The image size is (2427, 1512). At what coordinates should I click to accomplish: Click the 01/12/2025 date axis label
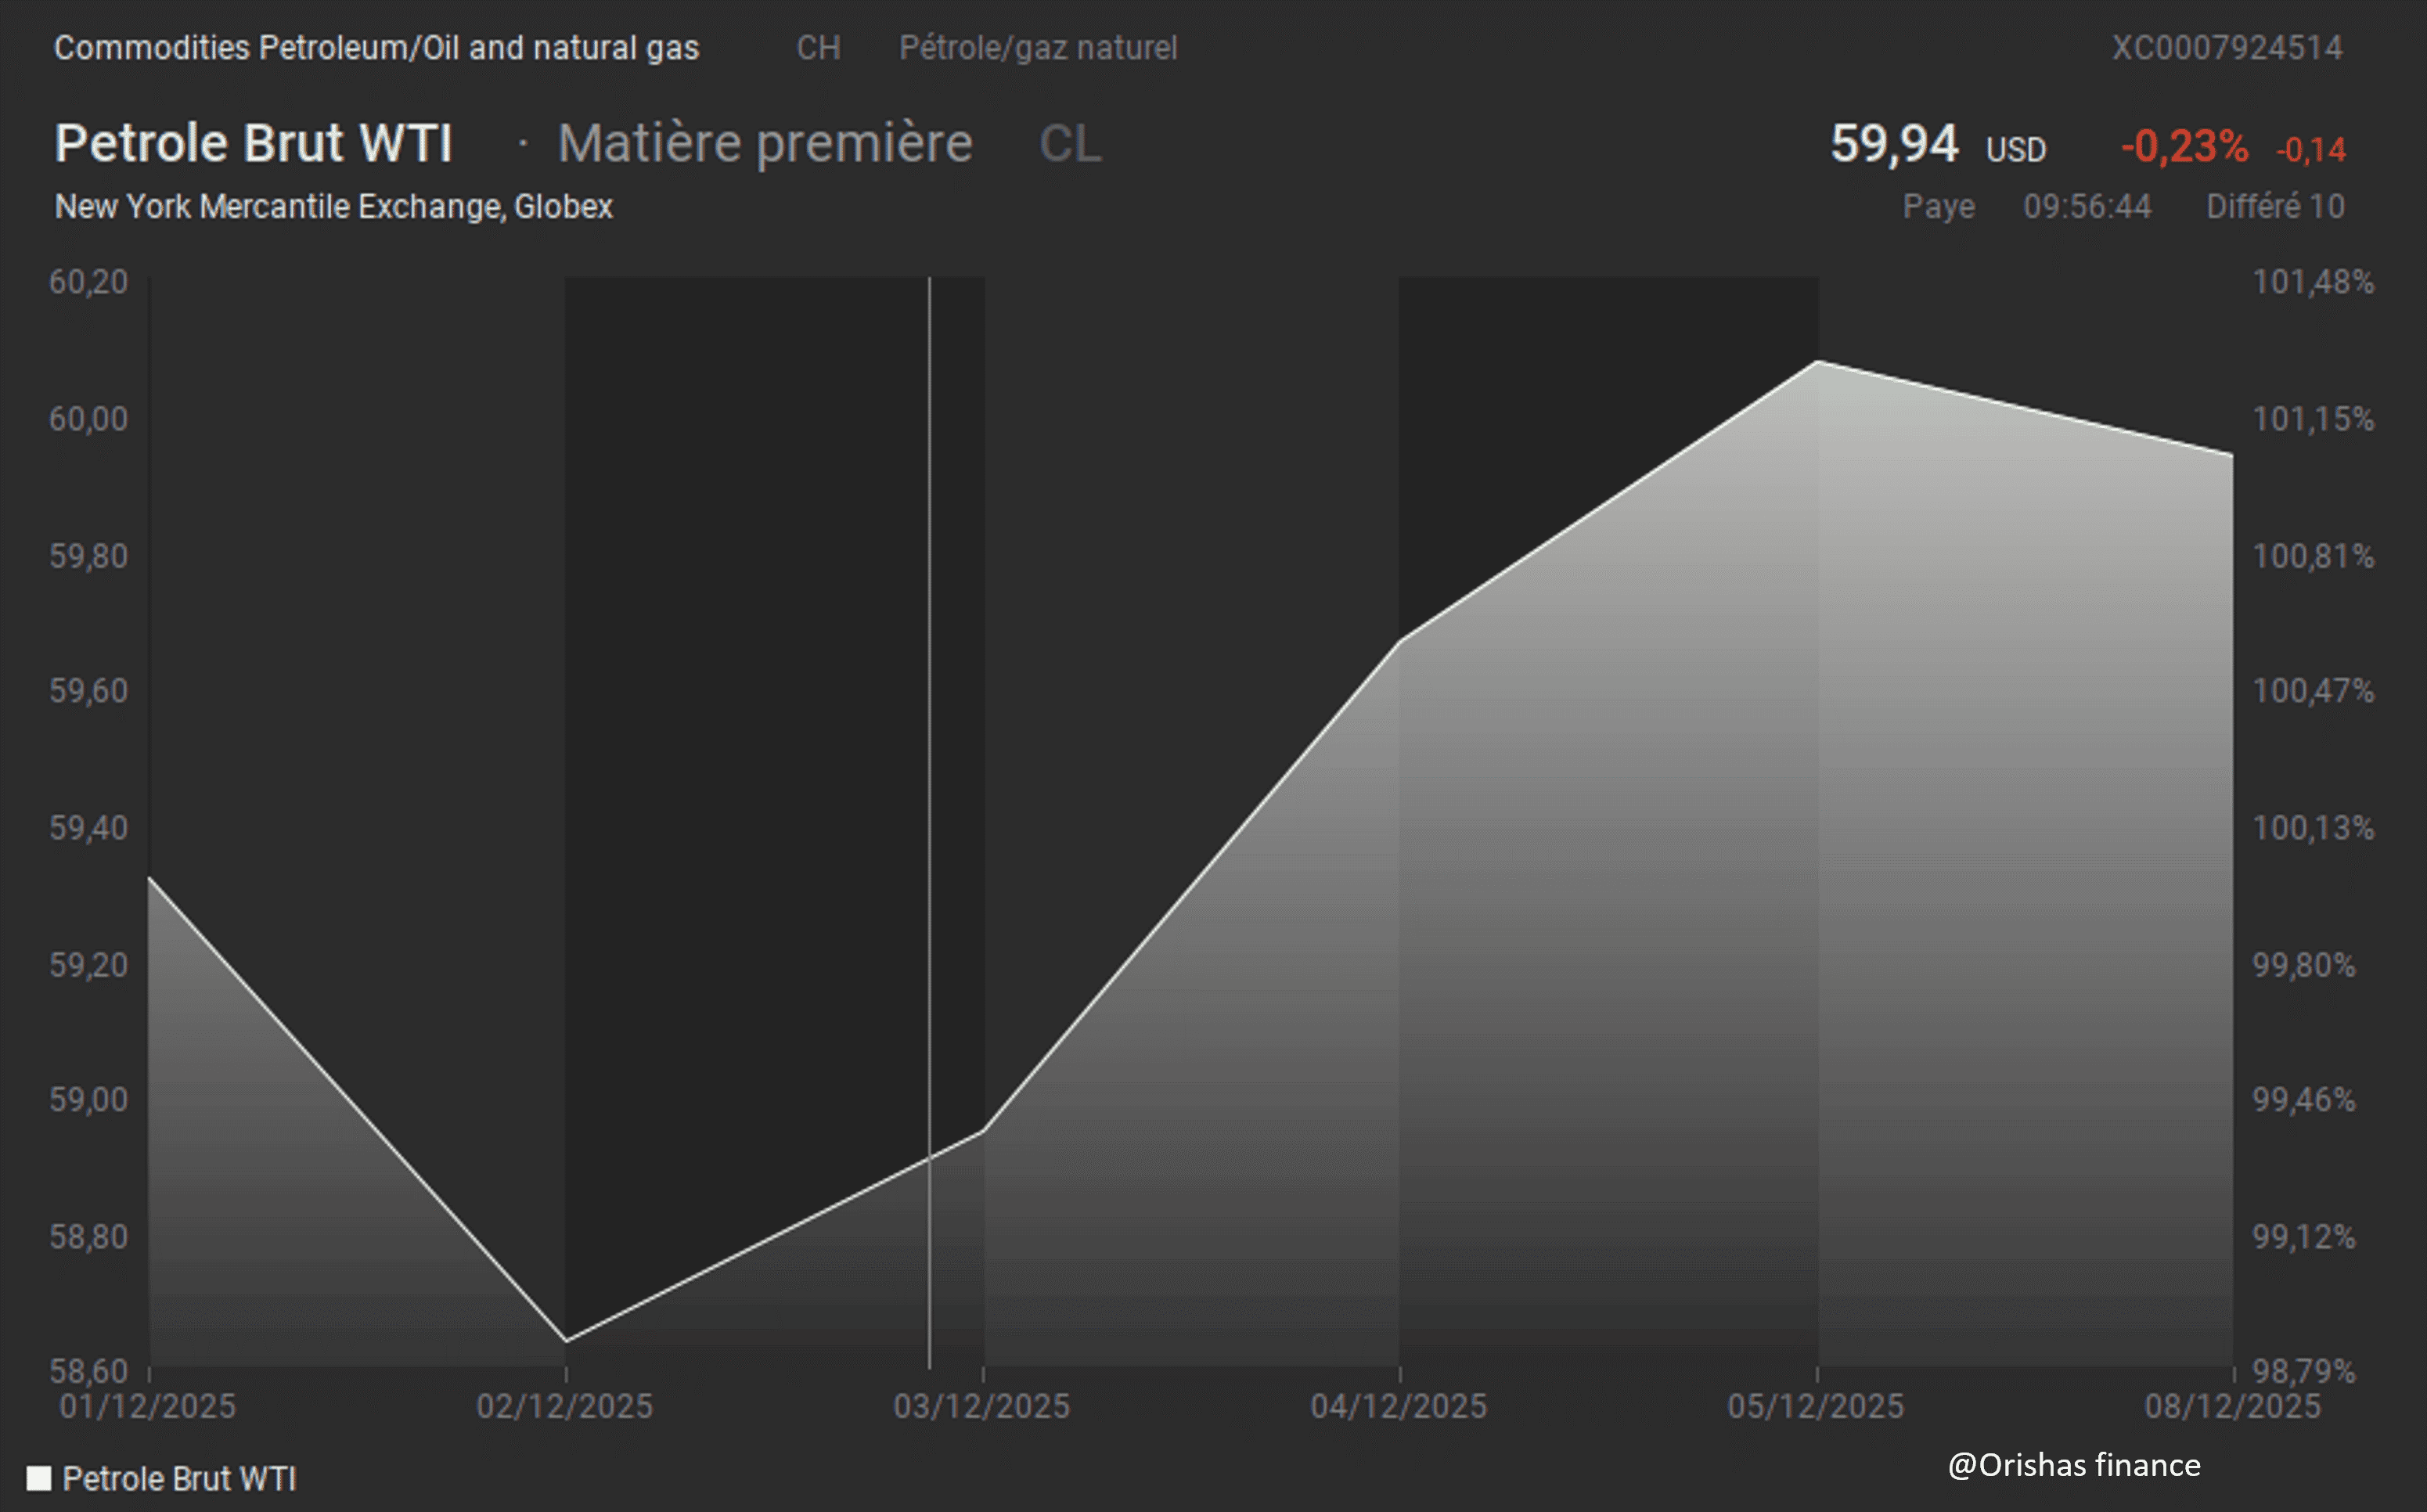(x=147, y=1406)
